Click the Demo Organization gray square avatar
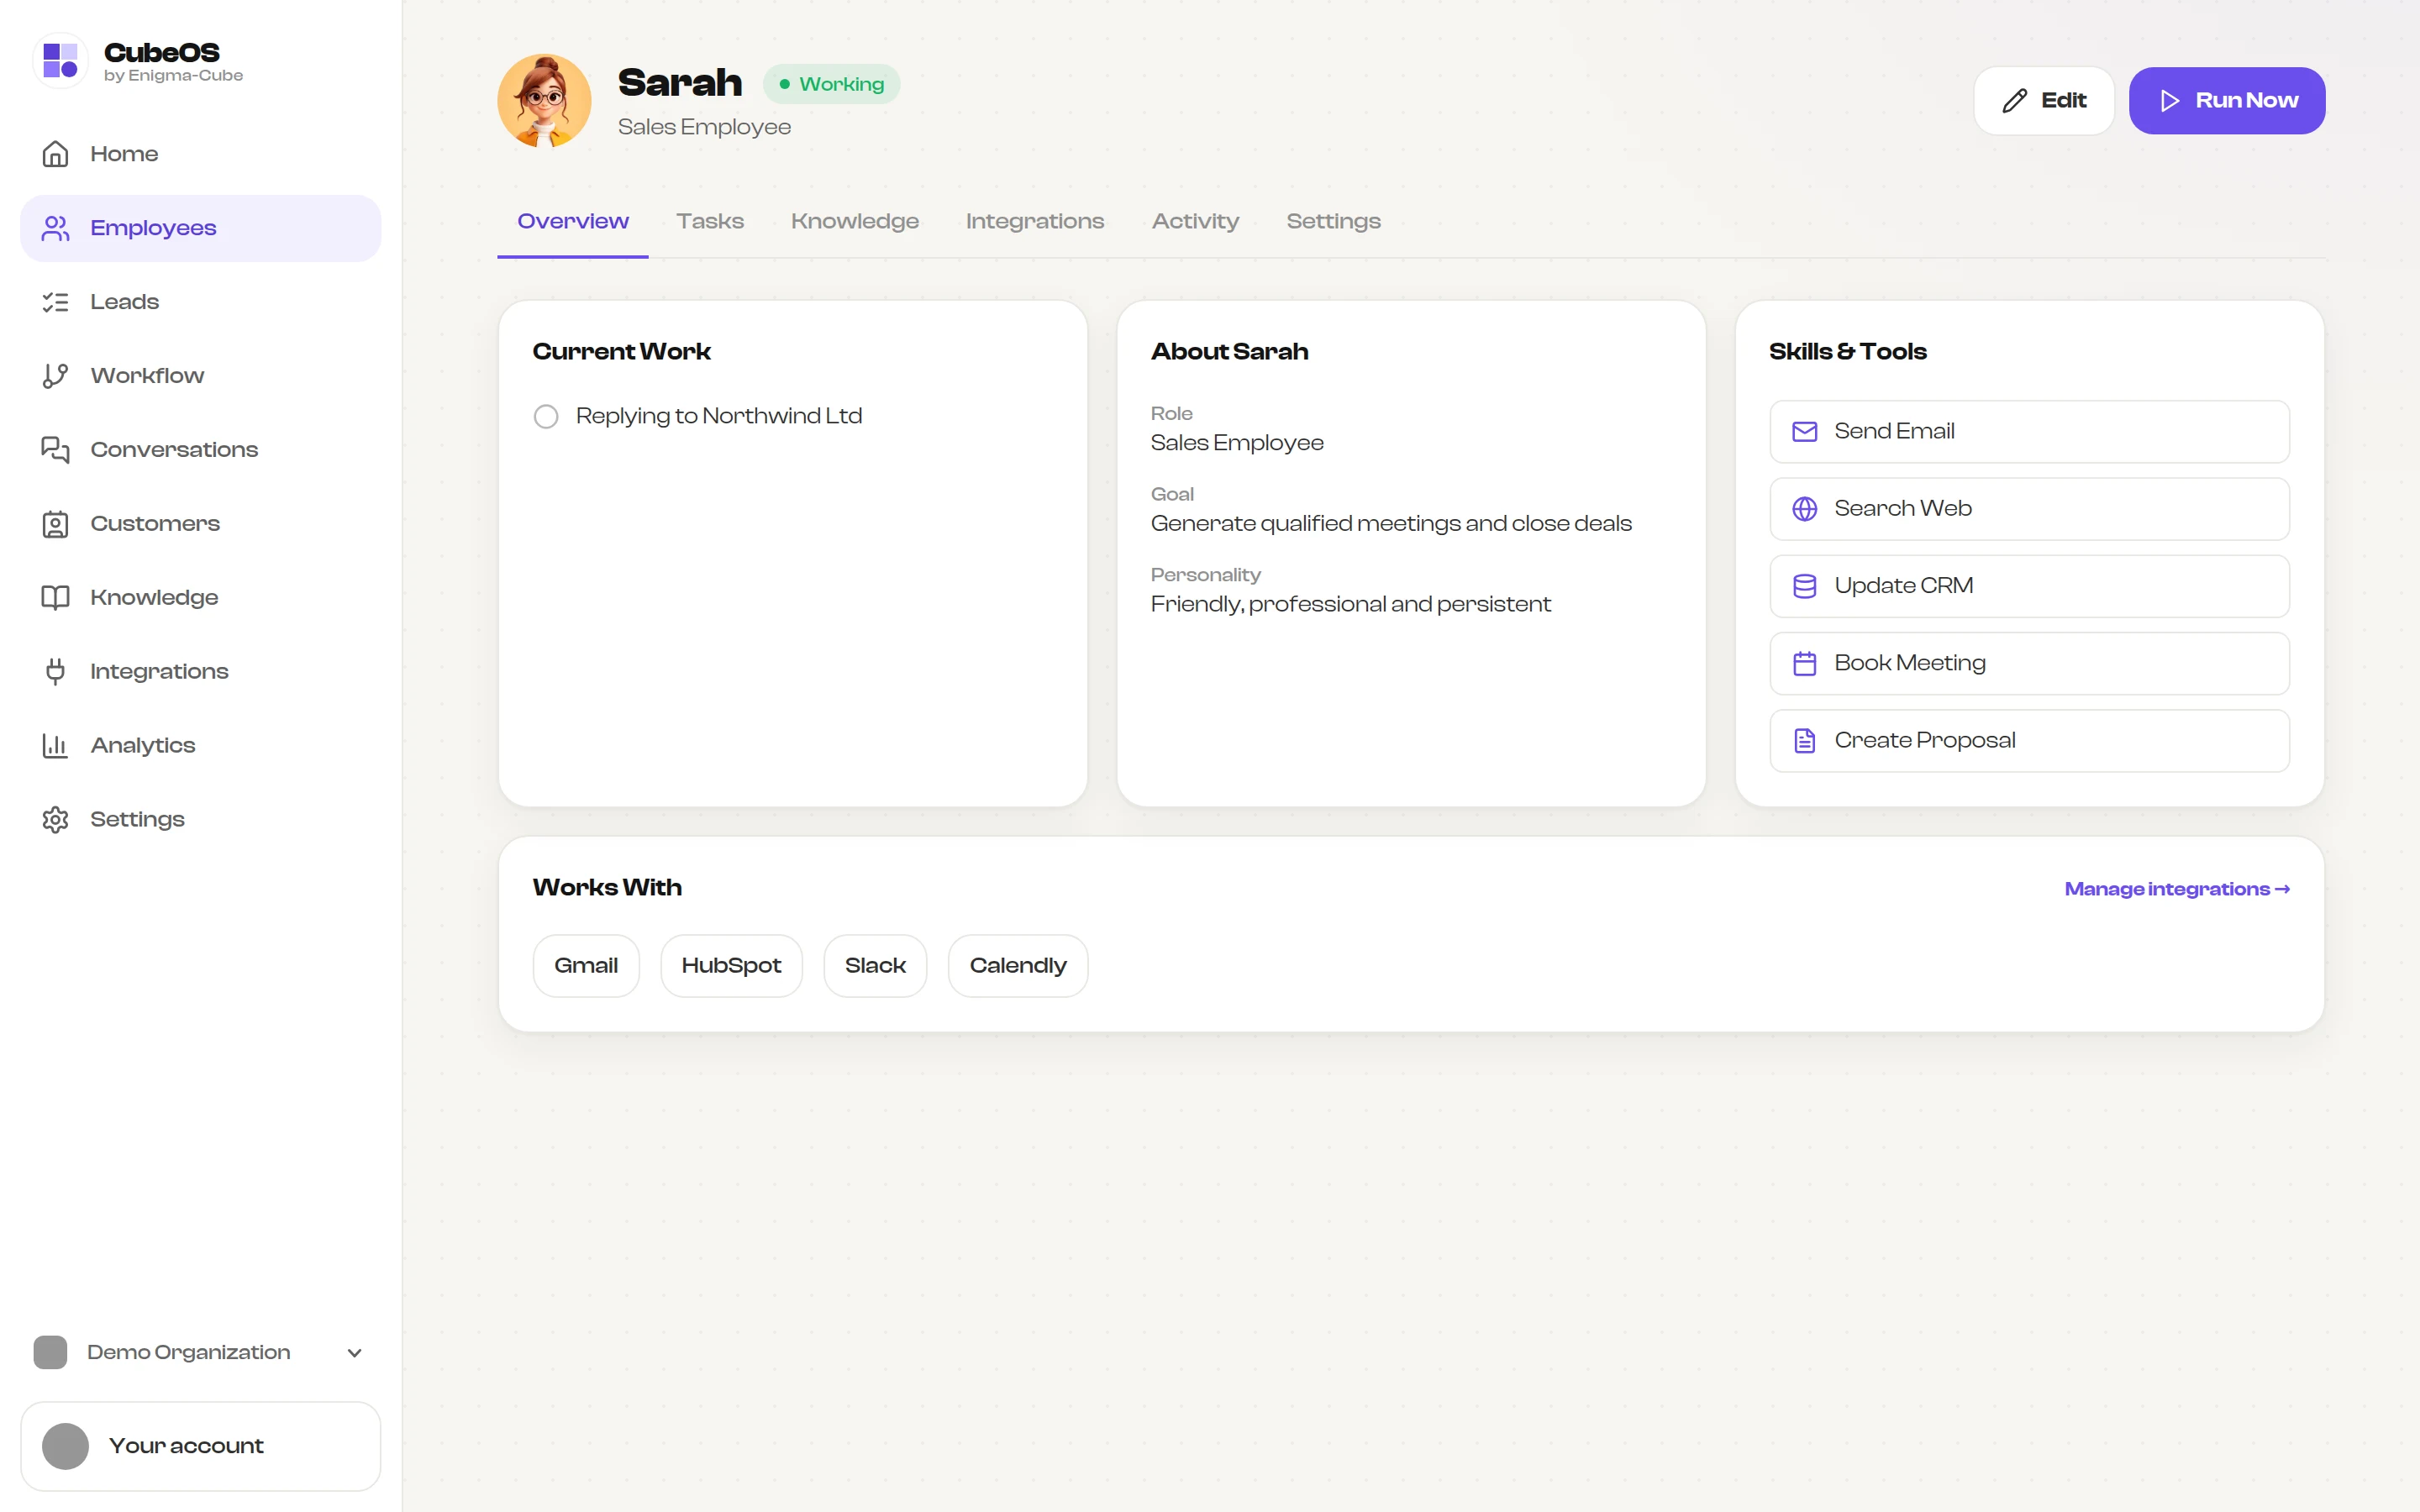Screen dimensions: 2420x1512 click(x=50, y=1353)
